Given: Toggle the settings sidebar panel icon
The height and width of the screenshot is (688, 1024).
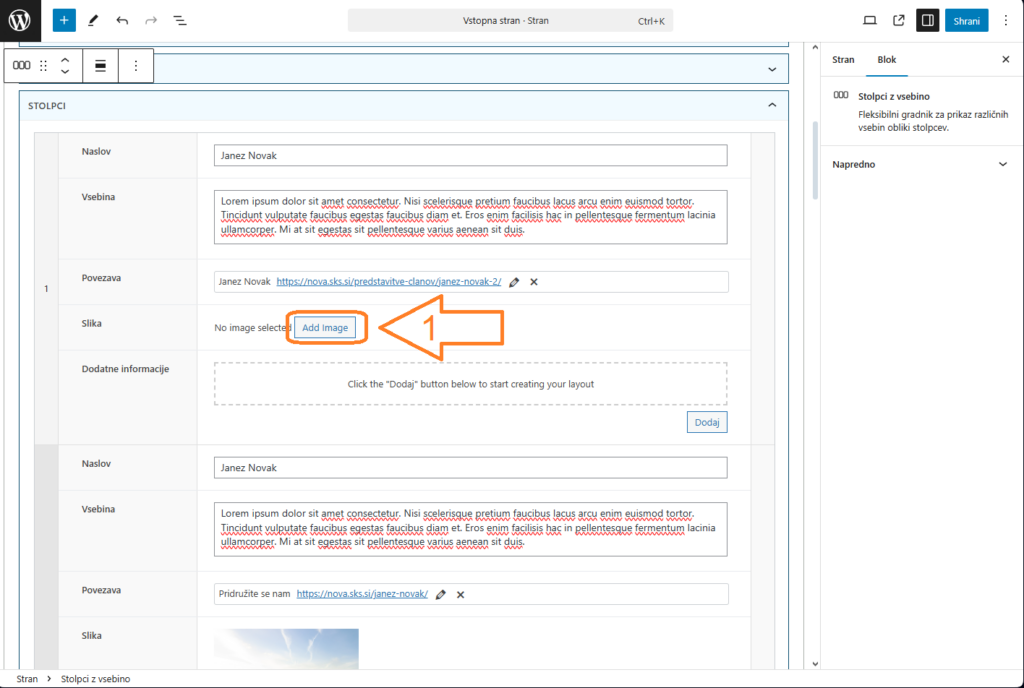Looking at the screenshot, I should coord(928,20).
